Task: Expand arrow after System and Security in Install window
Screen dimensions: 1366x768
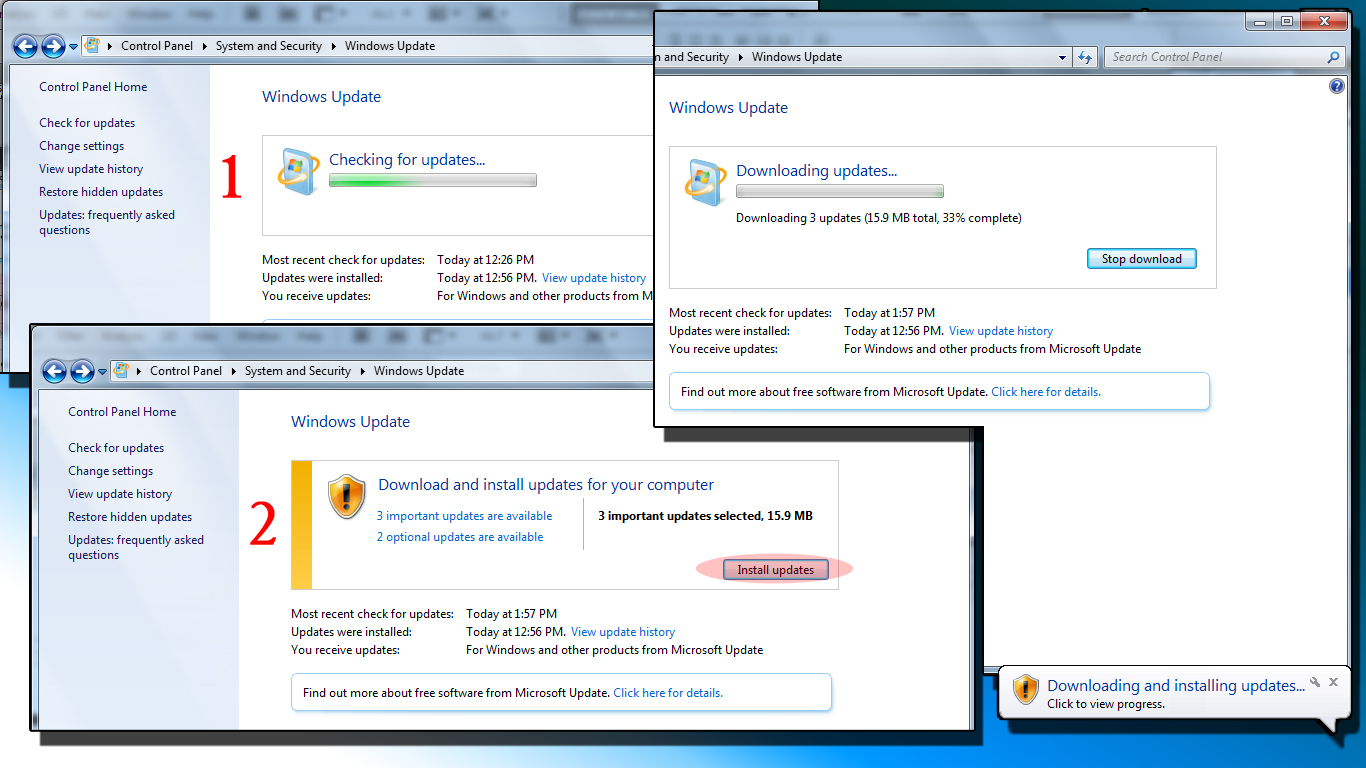Action: pyautogui.click(x=362, y=371)
